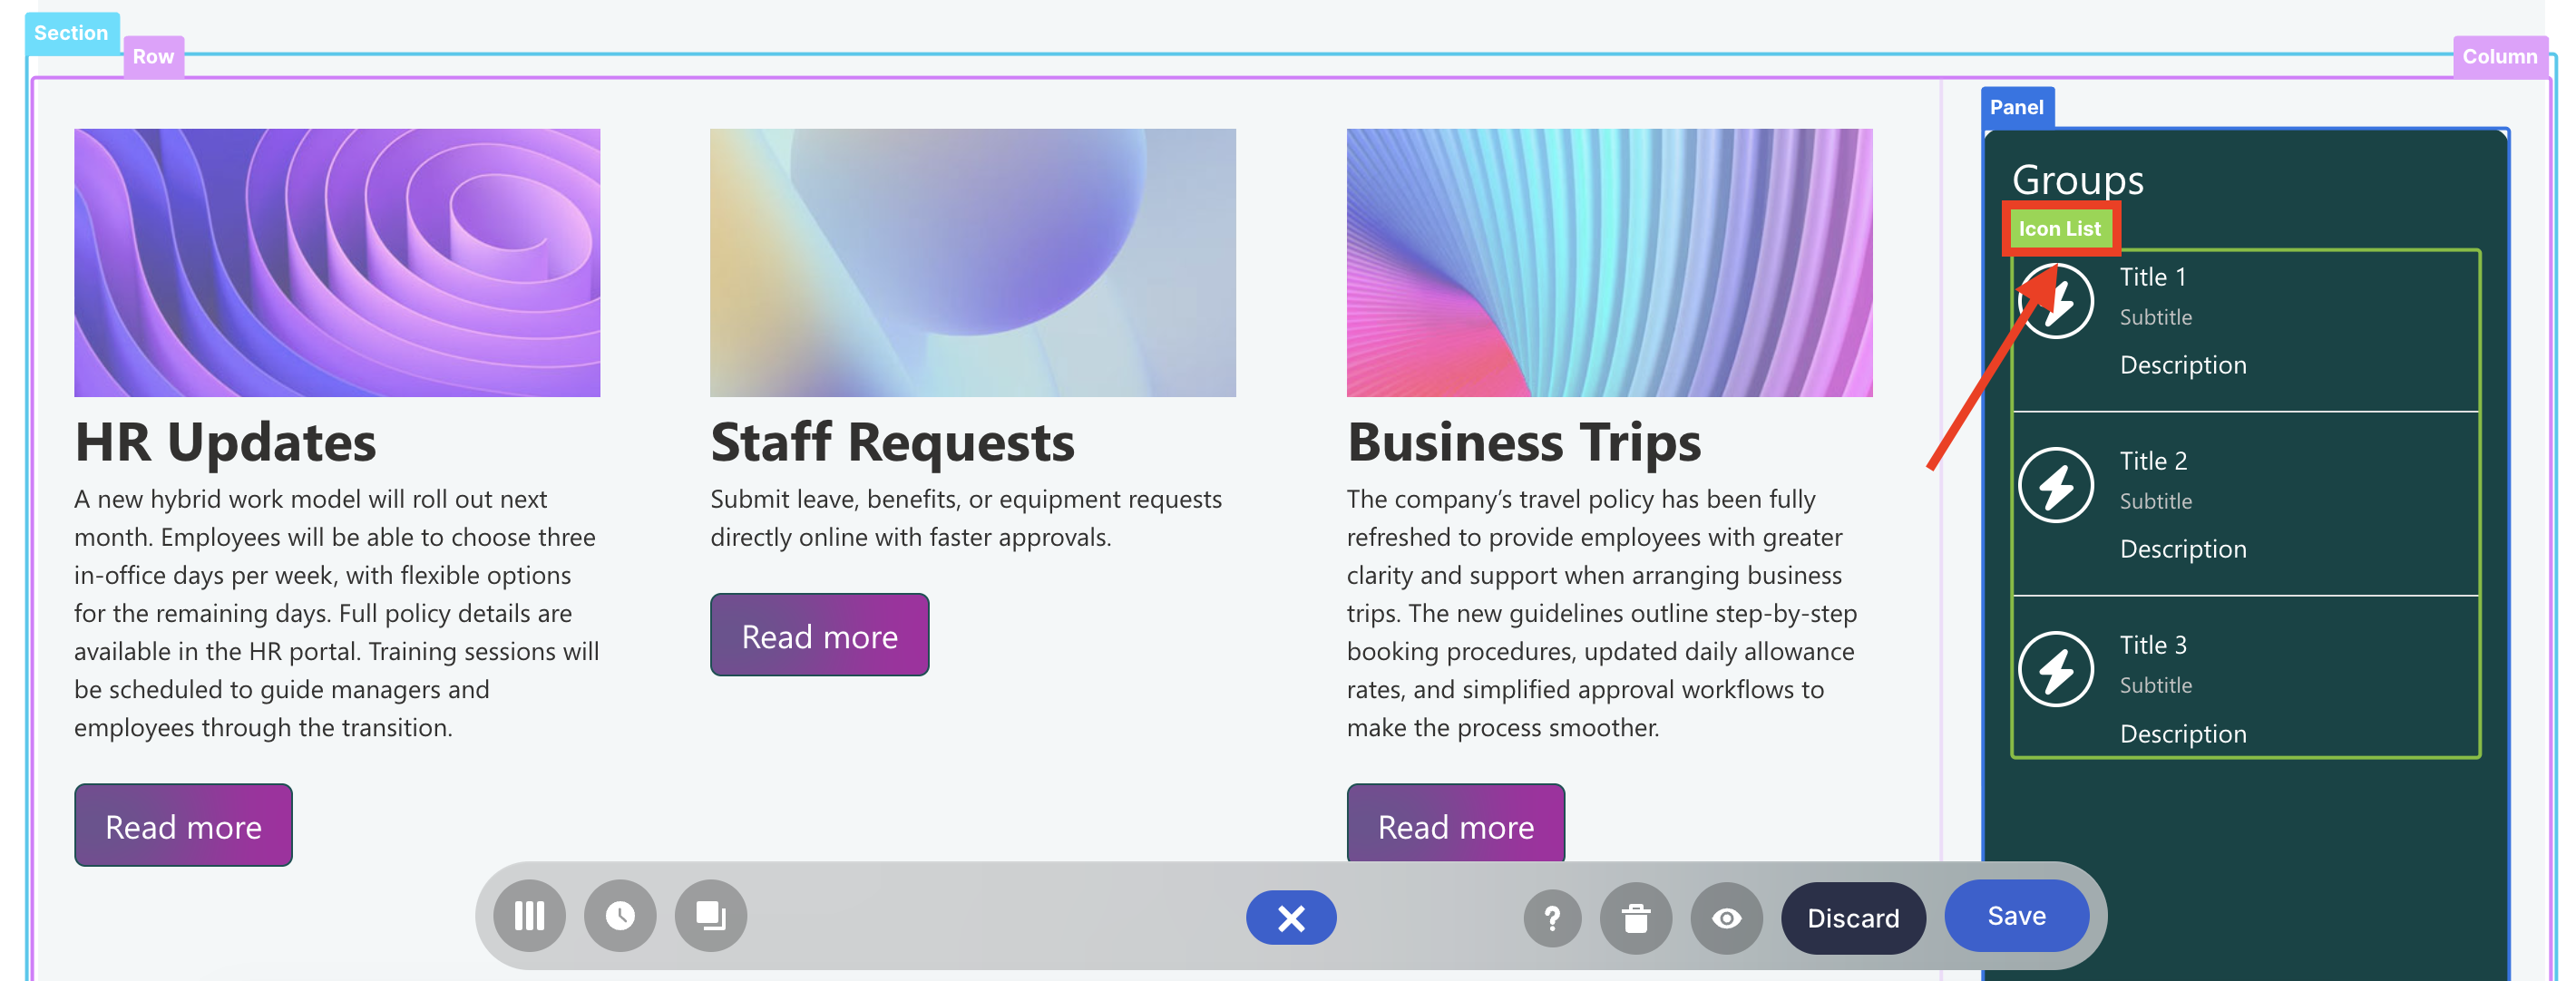Select the Panel label tag

click(2016, 108)
